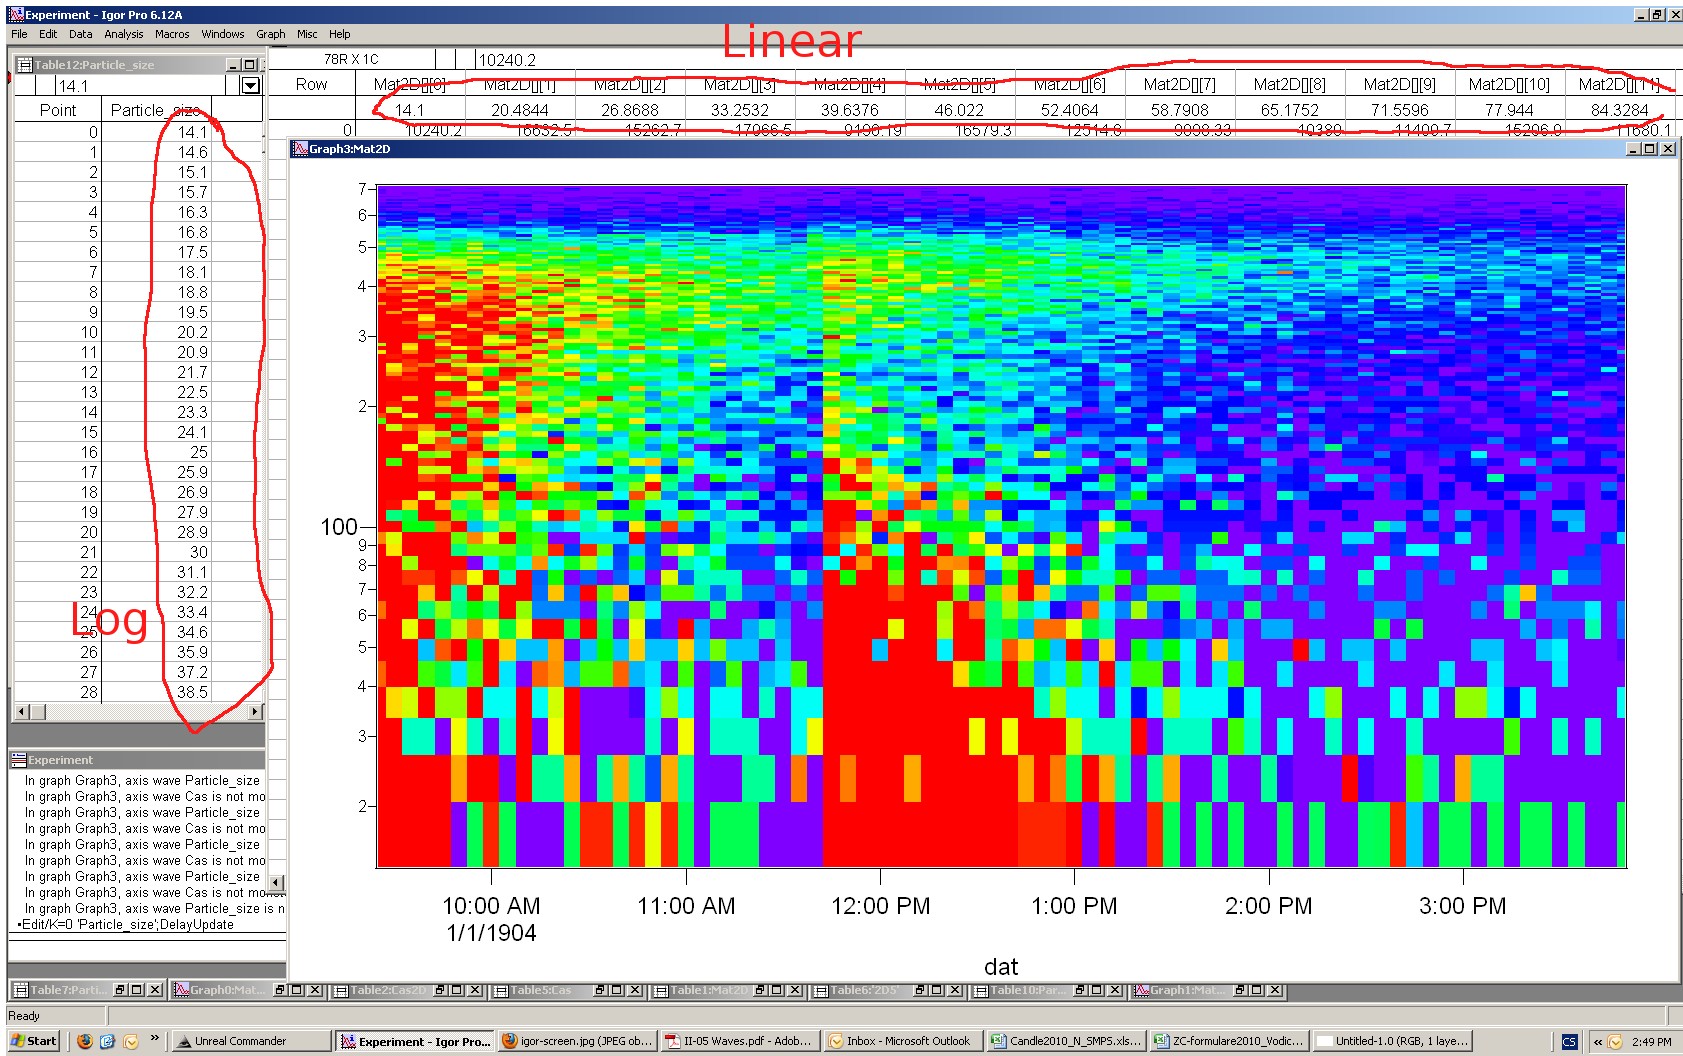Screen dimensions: 1683x1056
Task: Click the Graph1:Mat minimized window graph icon
Action: click(x=1143, y=991)
